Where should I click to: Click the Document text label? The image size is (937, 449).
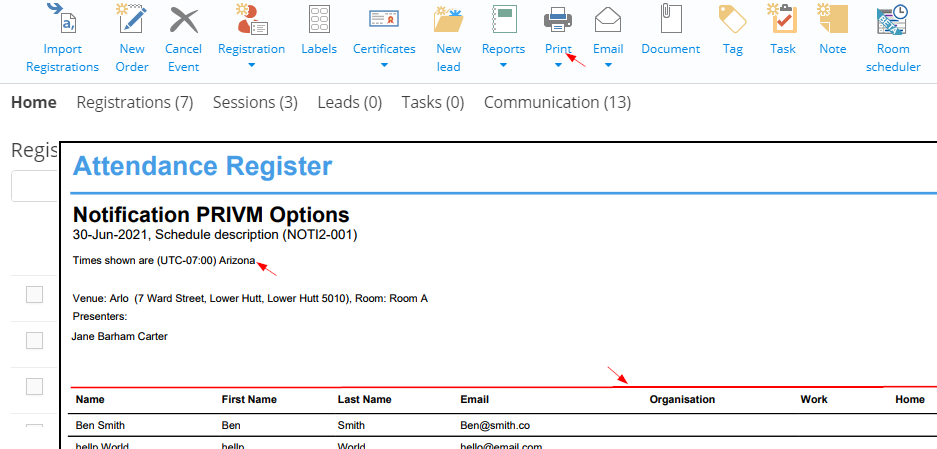pyautogui.click(x=670, y=49)
